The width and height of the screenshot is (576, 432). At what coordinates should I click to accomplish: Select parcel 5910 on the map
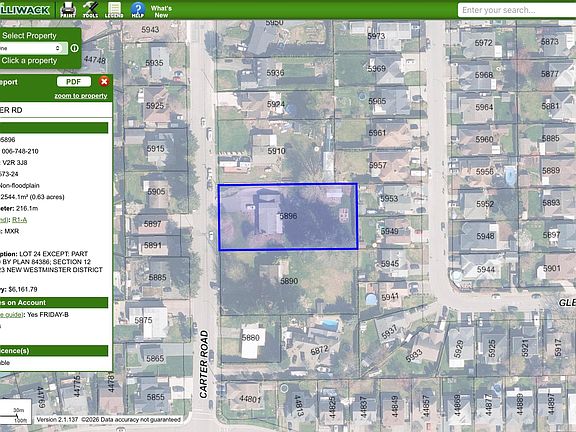click(x=276, y=151)
